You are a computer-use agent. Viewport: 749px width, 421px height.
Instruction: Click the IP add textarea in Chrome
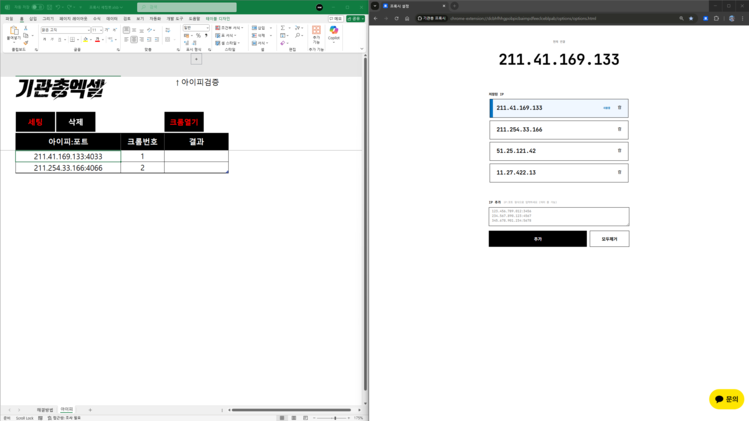click(558, 216)
